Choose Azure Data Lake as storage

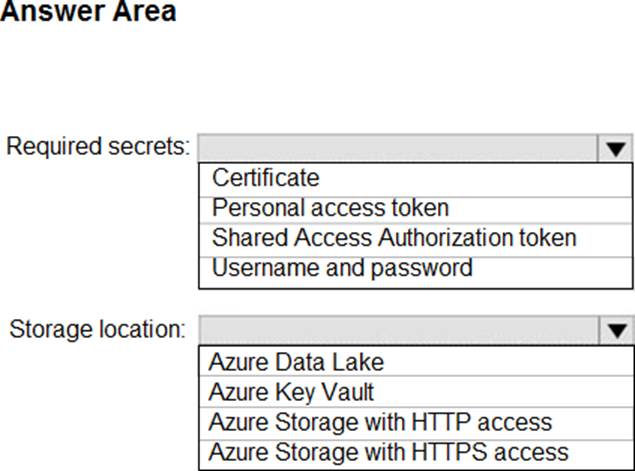click(x=296, y=361)
